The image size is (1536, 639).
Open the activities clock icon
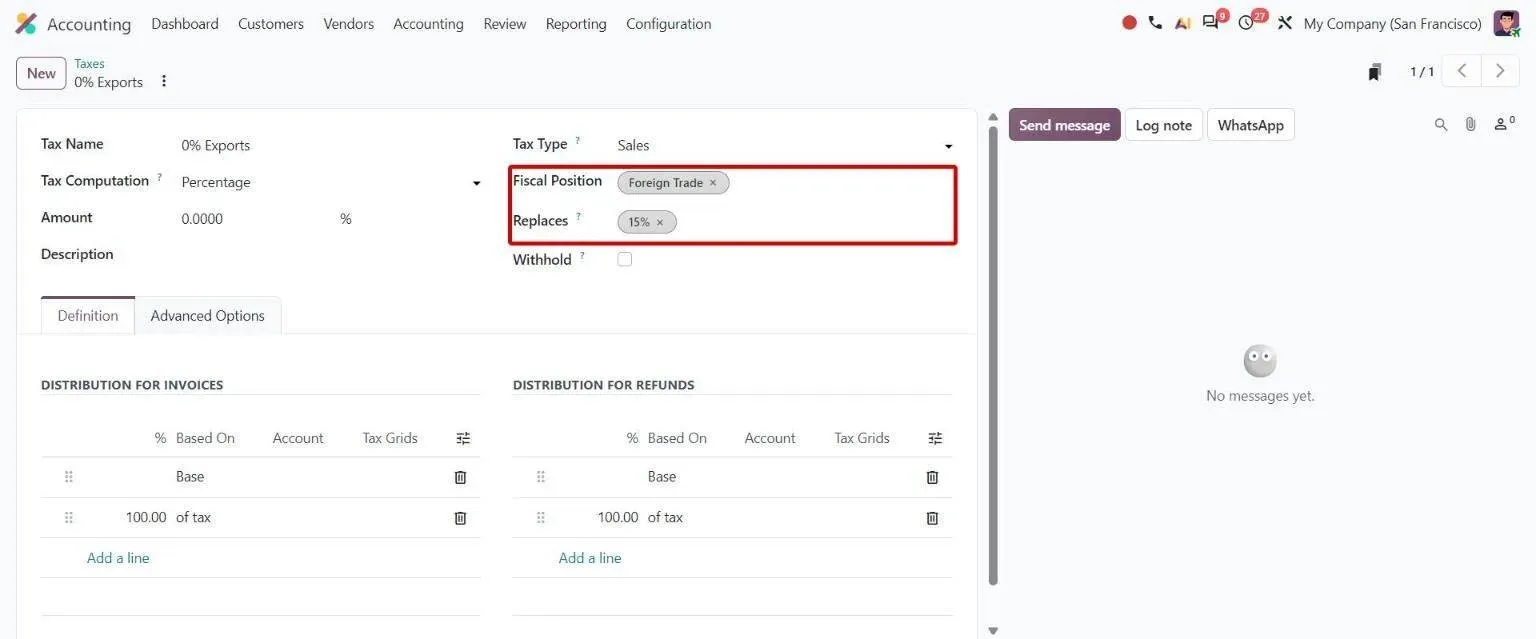1248,22
